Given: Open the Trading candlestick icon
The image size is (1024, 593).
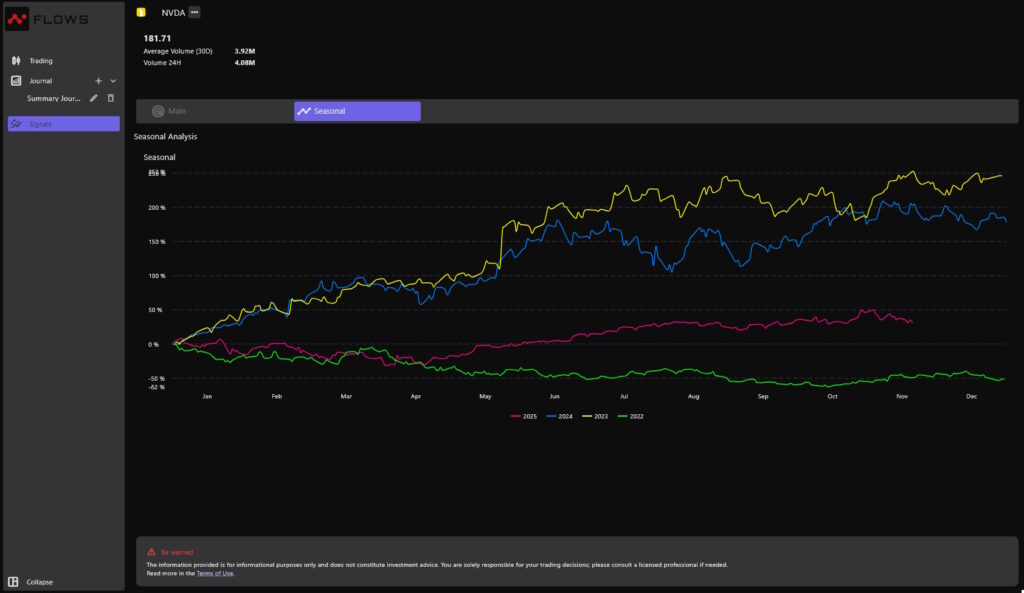Looking at the screenshot, I should point(15,61).
